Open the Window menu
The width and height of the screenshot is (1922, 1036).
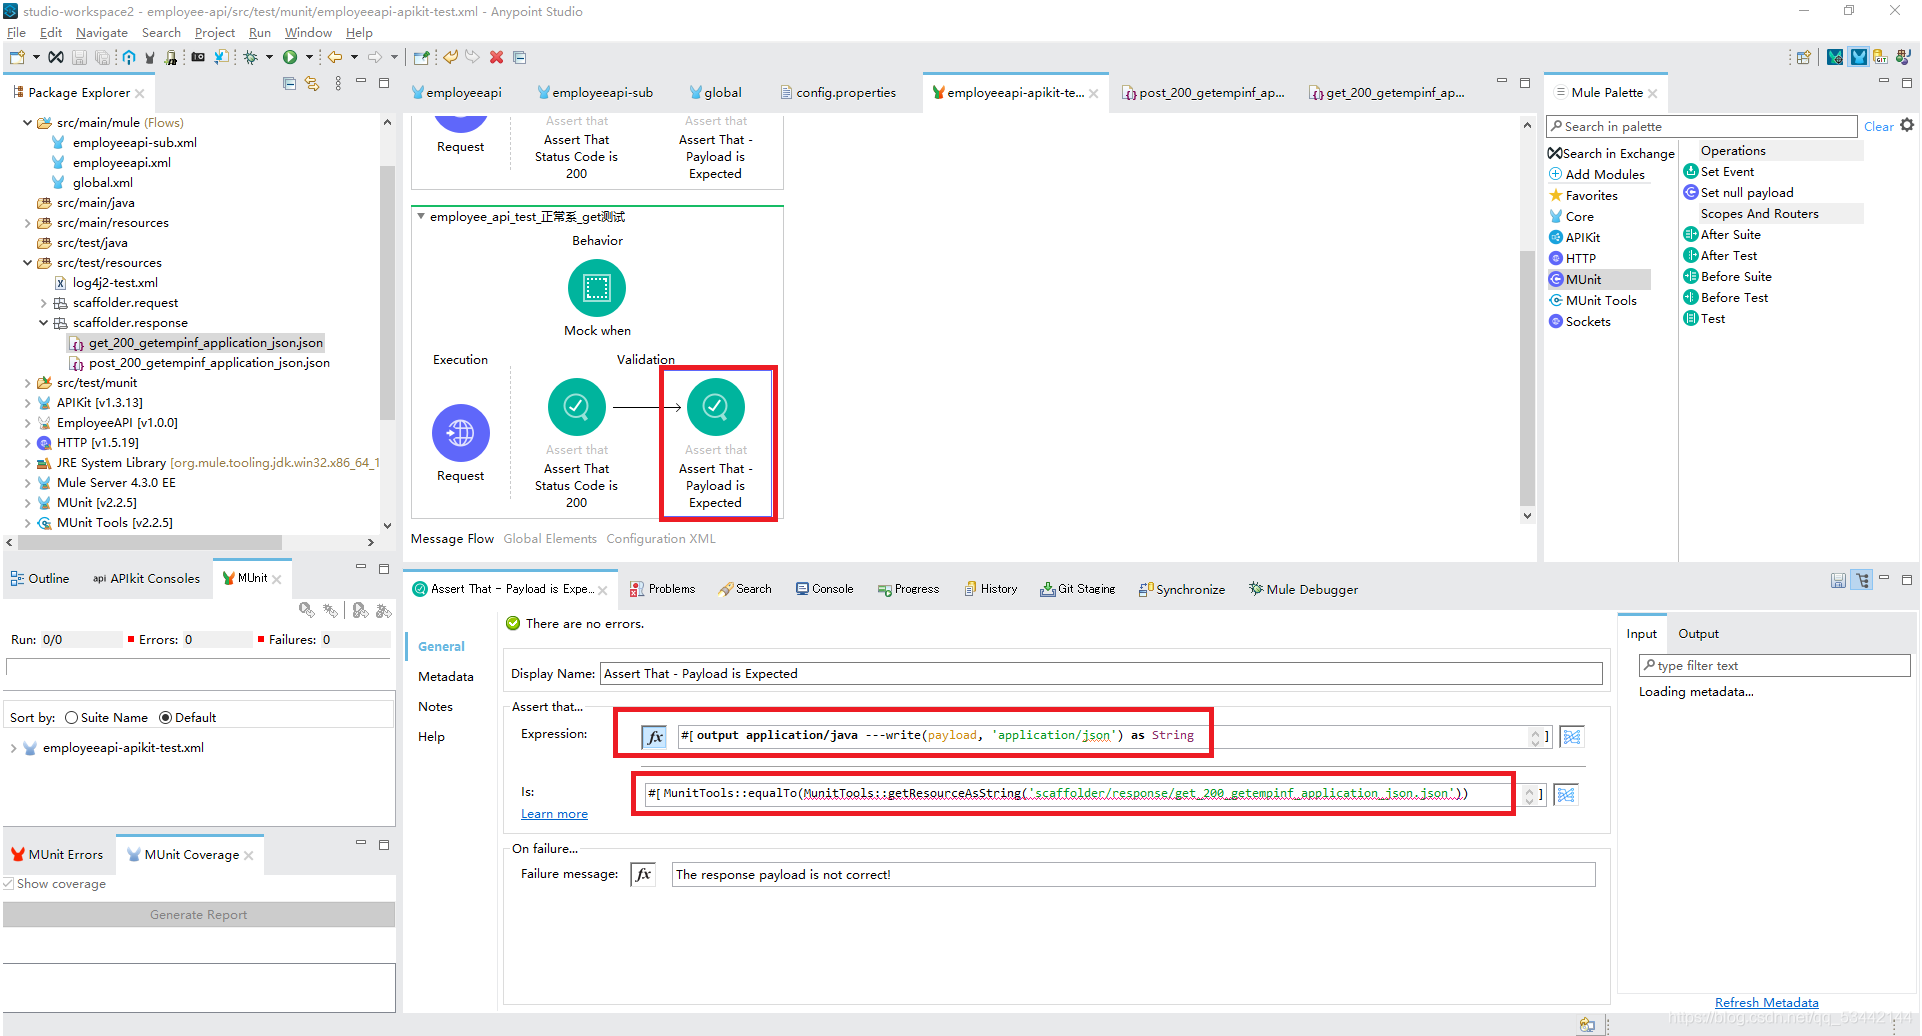(308, 33)
